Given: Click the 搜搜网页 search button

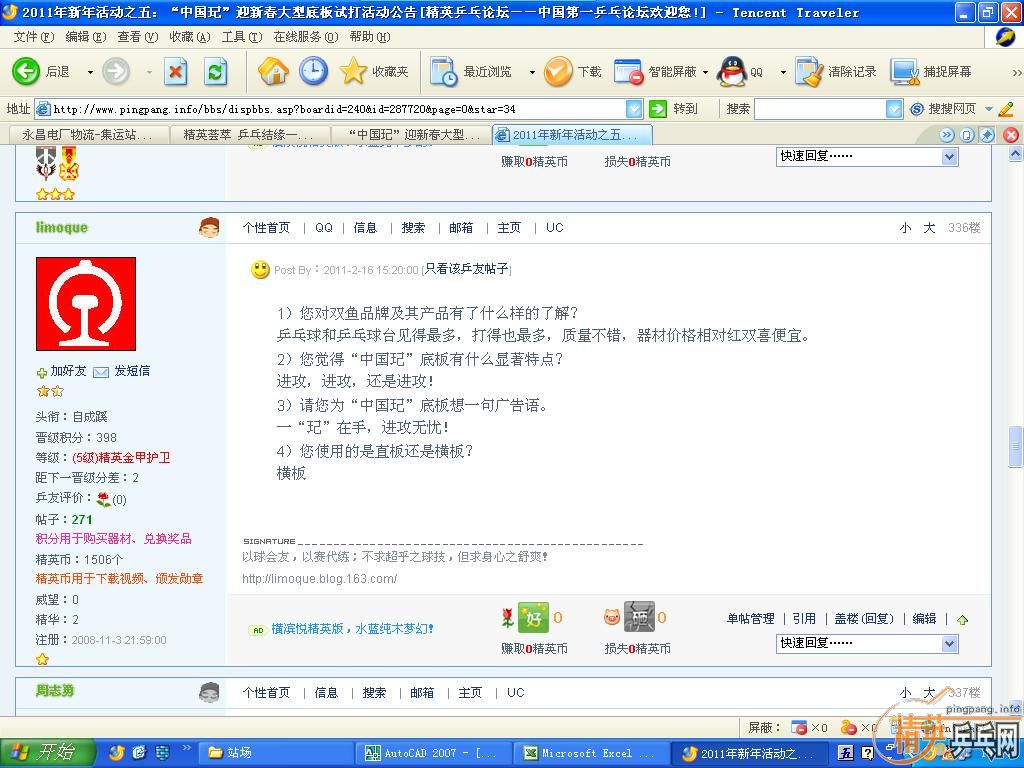Looking at the screenshot, I should [944, 108].
